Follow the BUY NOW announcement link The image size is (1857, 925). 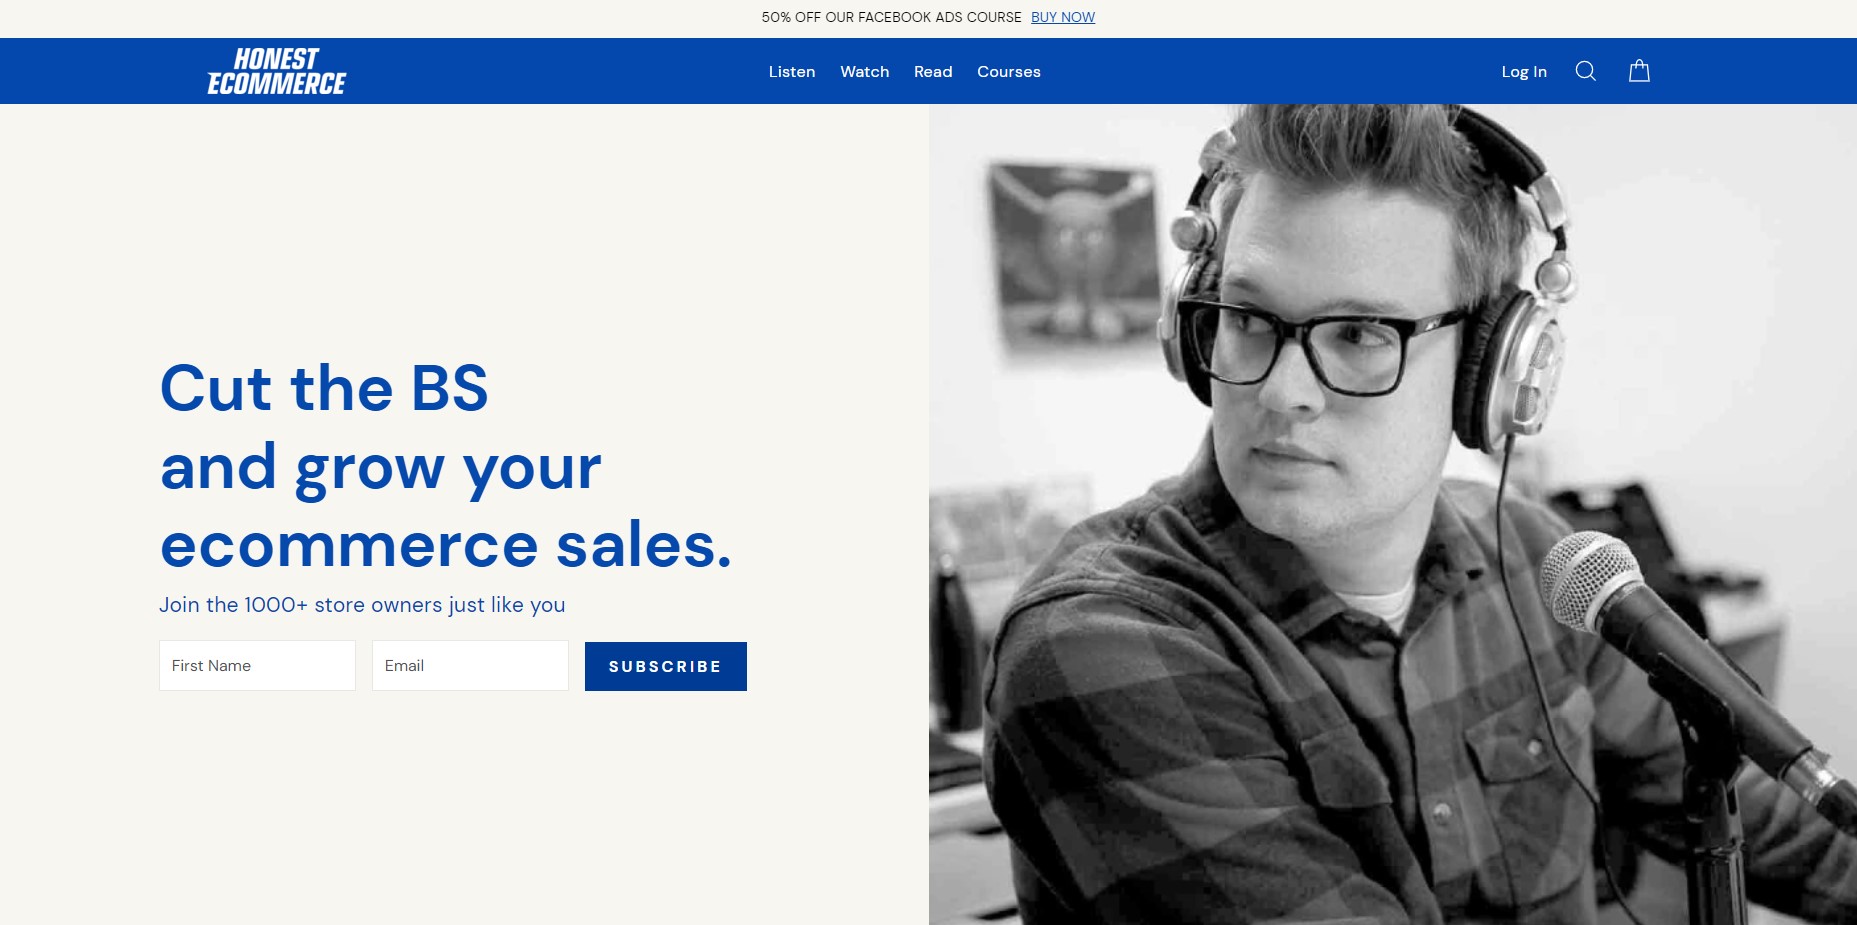[x=1063, y=17]
